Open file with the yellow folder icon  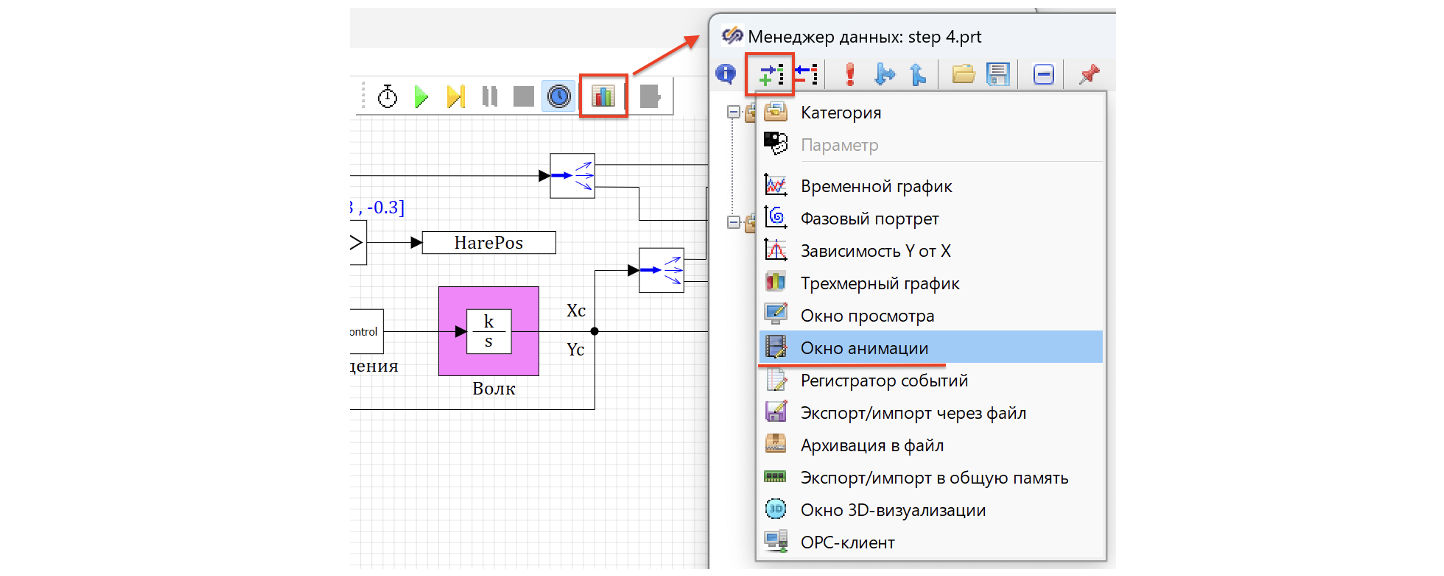coord(963,74)
